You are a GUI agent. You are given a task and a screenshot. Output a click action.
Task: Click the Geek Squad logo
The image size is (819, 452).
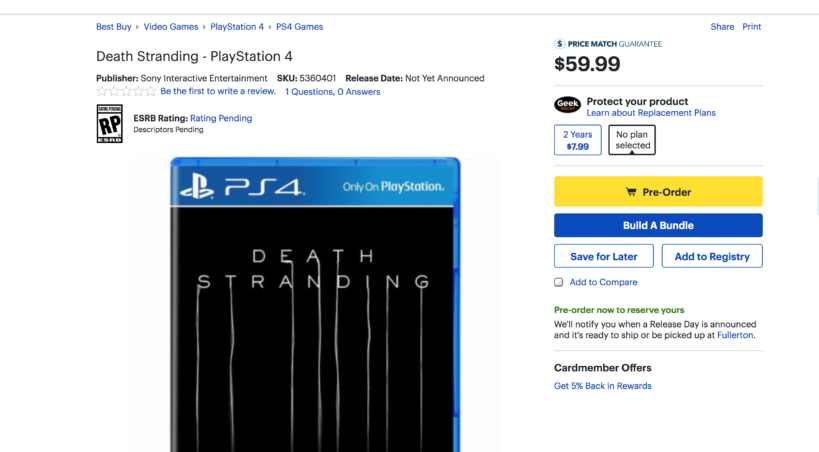point(567,105)
